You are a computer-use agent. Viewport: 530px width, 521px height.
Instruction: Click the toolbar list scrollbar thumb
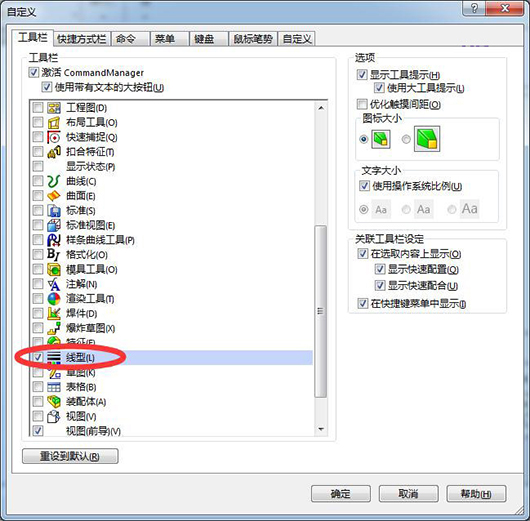click(x=320, y=311)
